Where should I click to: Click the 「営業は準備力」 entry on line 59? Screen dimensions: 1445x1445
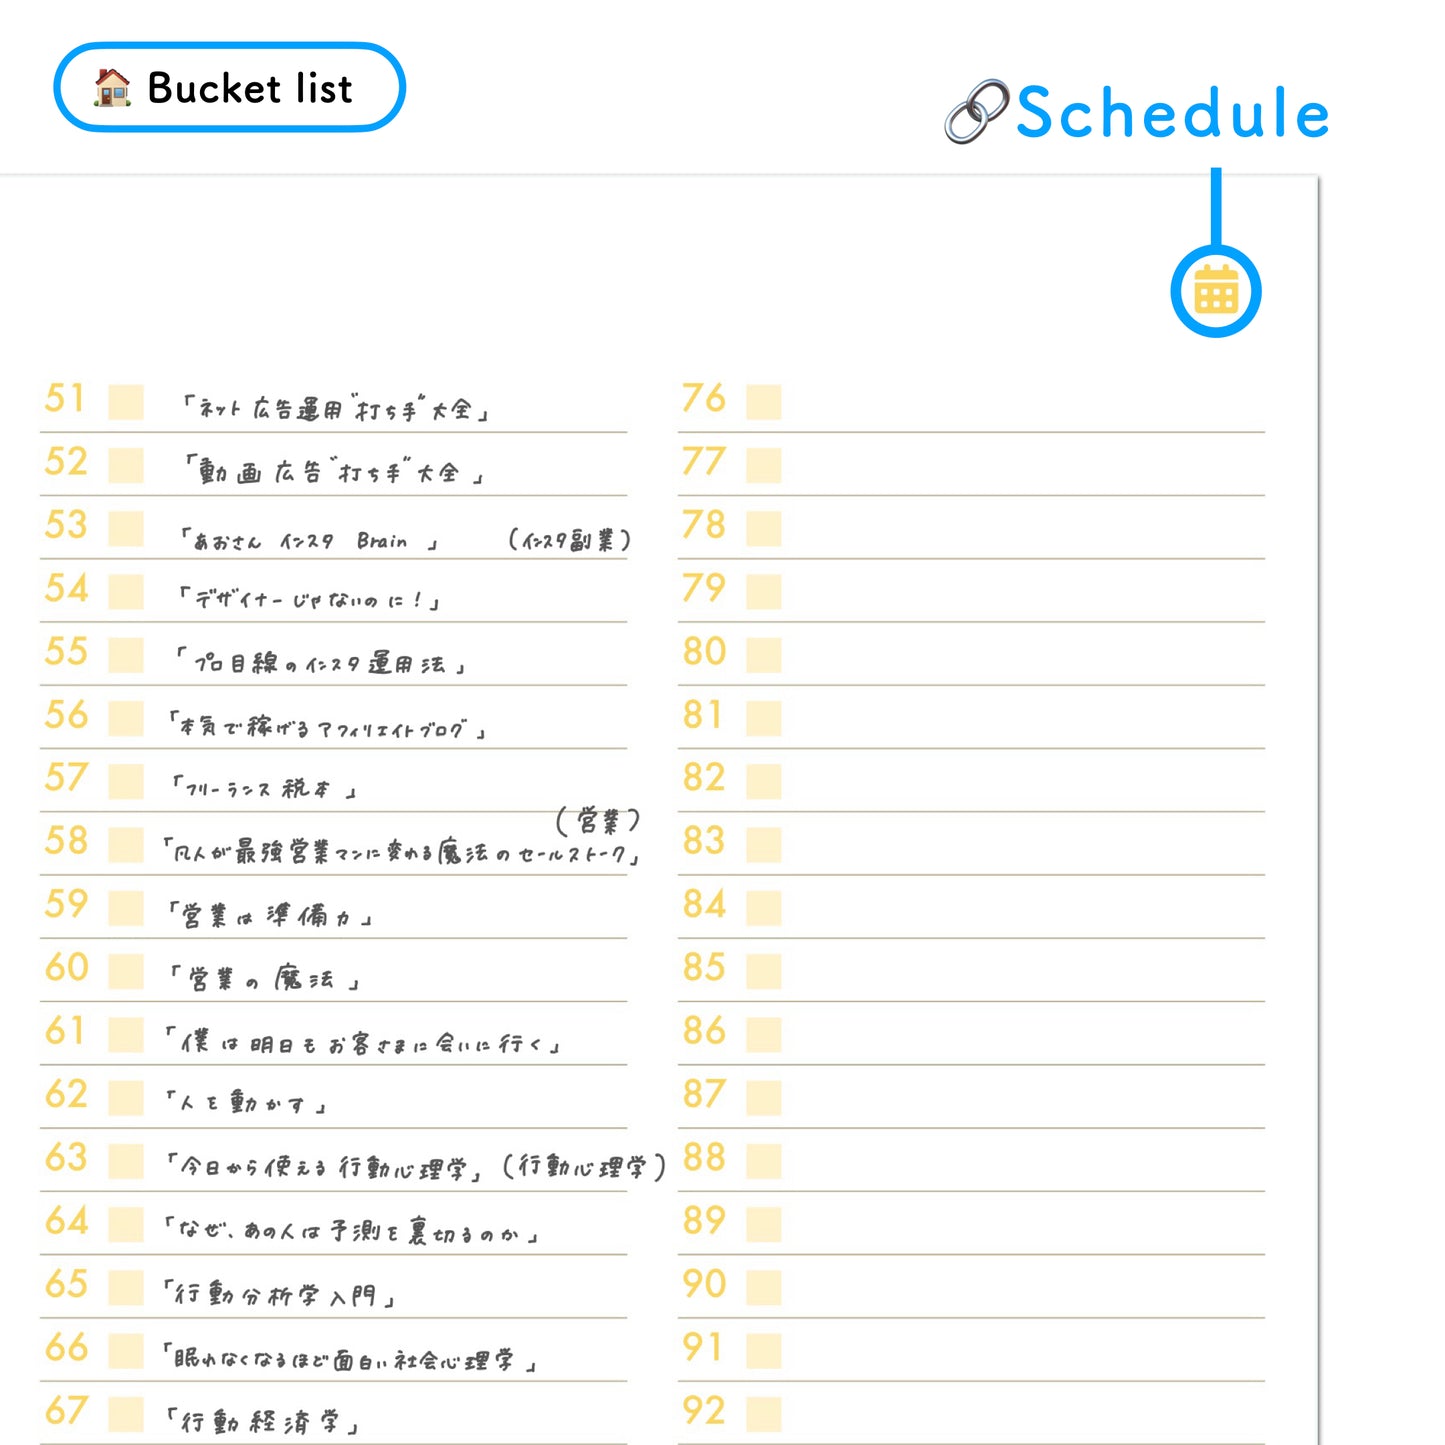(x=270, y=915)
